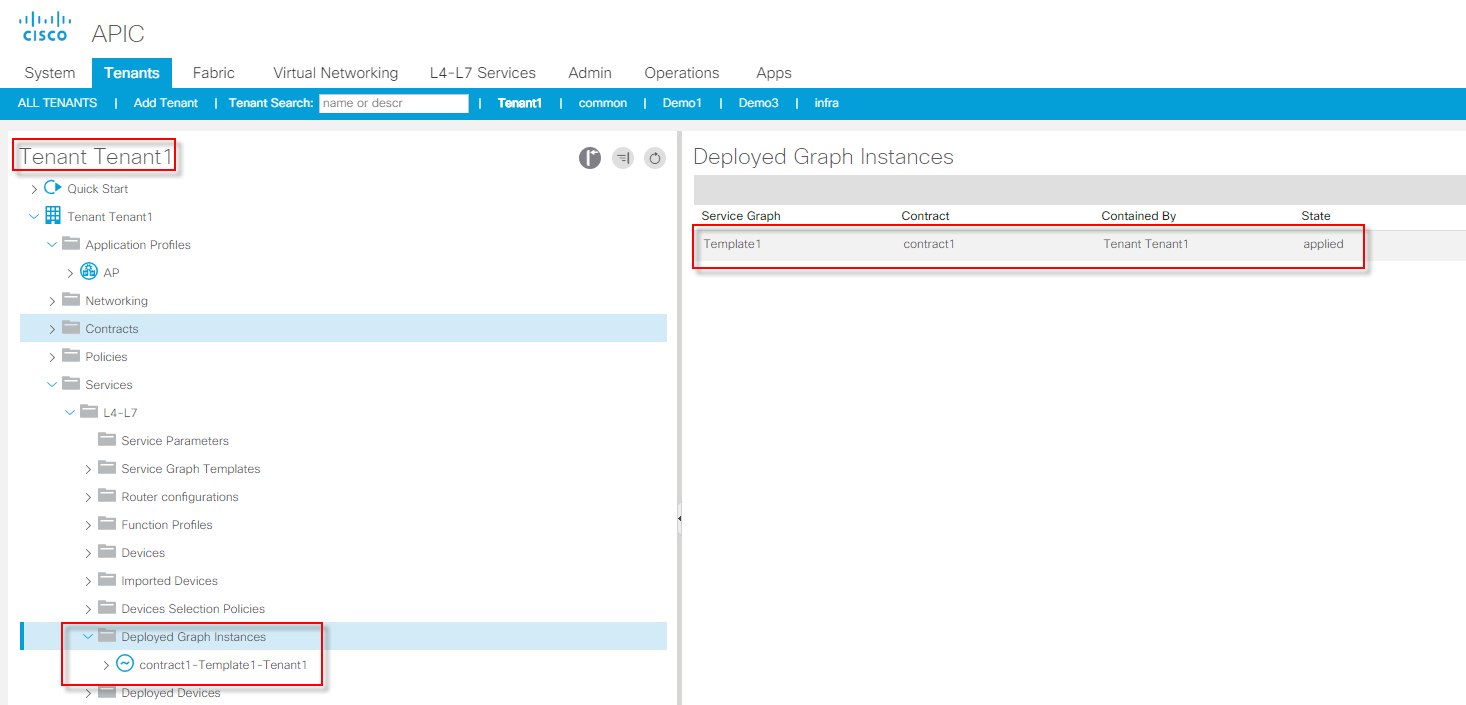Click the L4-L7 folder icon in tree
The width and height of the screenshot is (1466, 705).
click(89, 412)
